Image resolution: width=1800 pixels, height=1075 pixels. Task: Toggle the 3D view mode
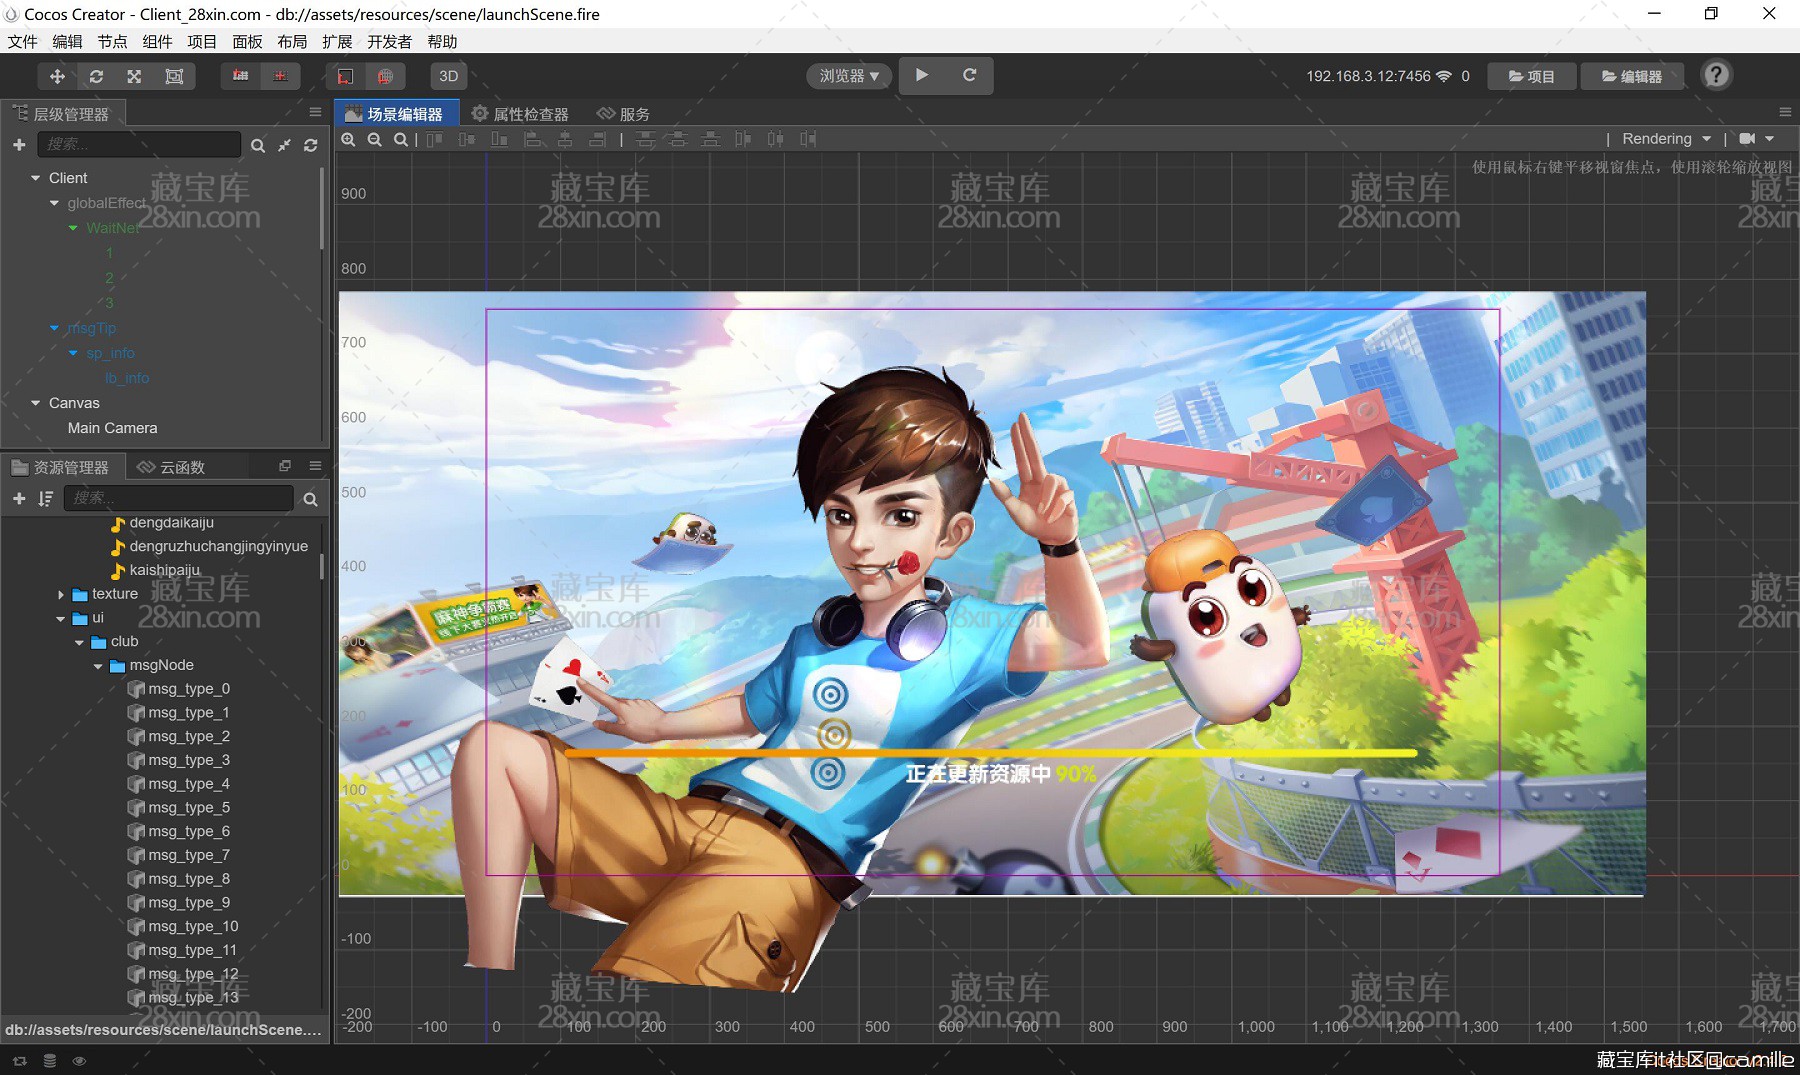449,76
